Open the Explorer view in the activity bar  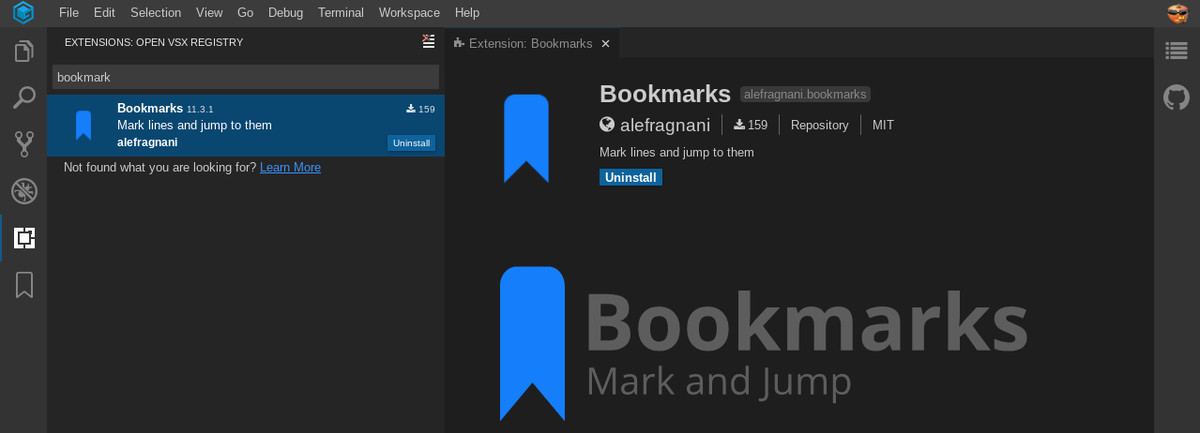click(x=24, y=51)
